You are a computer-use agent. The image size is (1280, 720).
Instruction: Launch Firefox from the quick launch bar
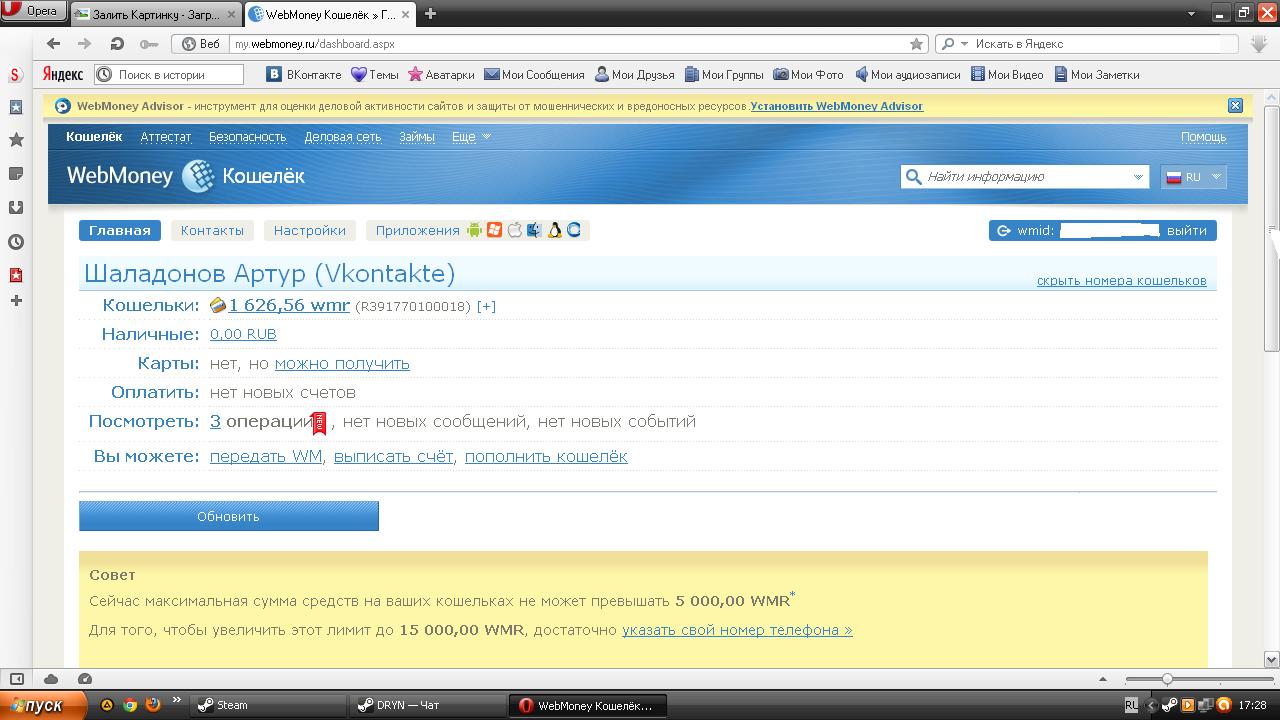[x=153, y=705]
